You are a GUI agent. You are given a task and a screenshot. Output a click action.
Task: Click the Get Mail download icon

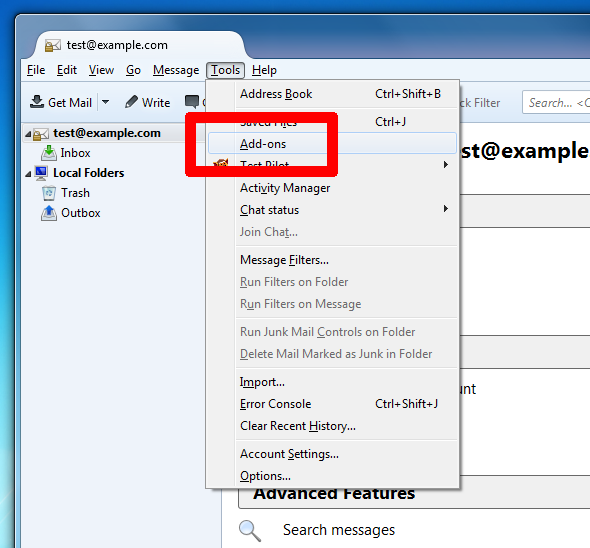point(37,102)
